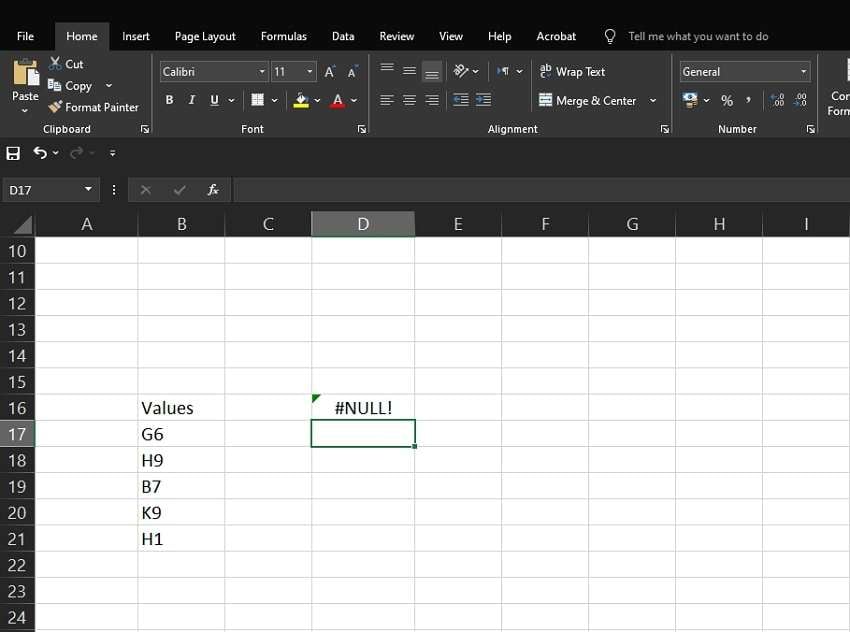Screen dimensions: 850x632
Task: Click the text direction icon
Action: 503,71
